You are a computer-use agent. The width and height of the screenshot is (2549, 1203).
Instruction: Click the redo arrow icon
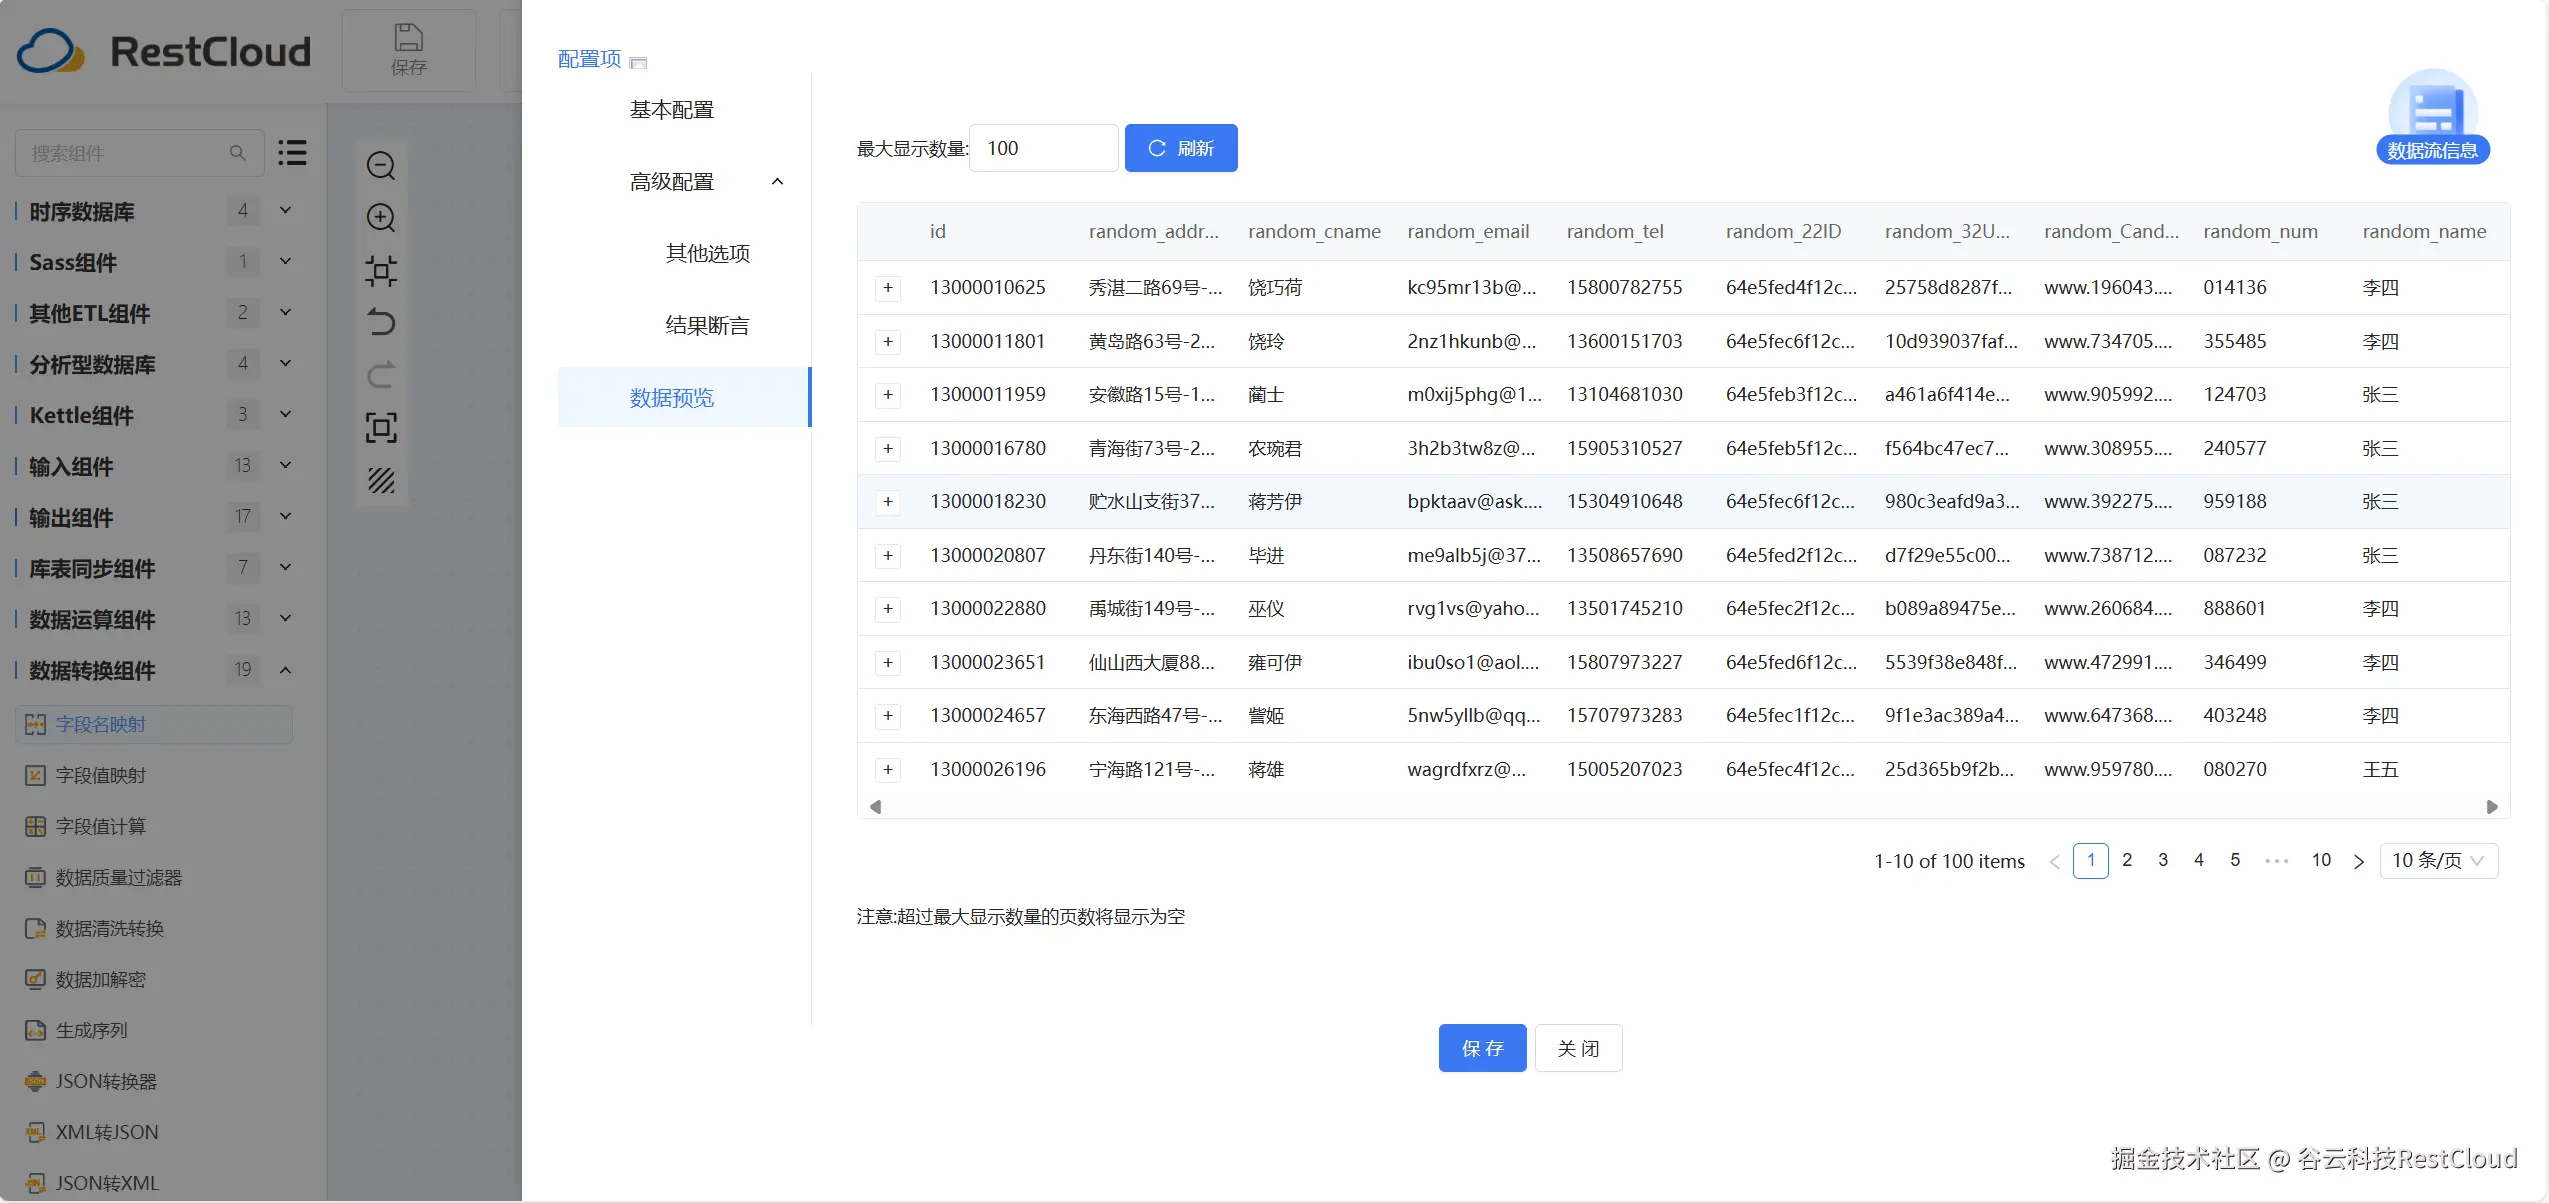[381, 376]
